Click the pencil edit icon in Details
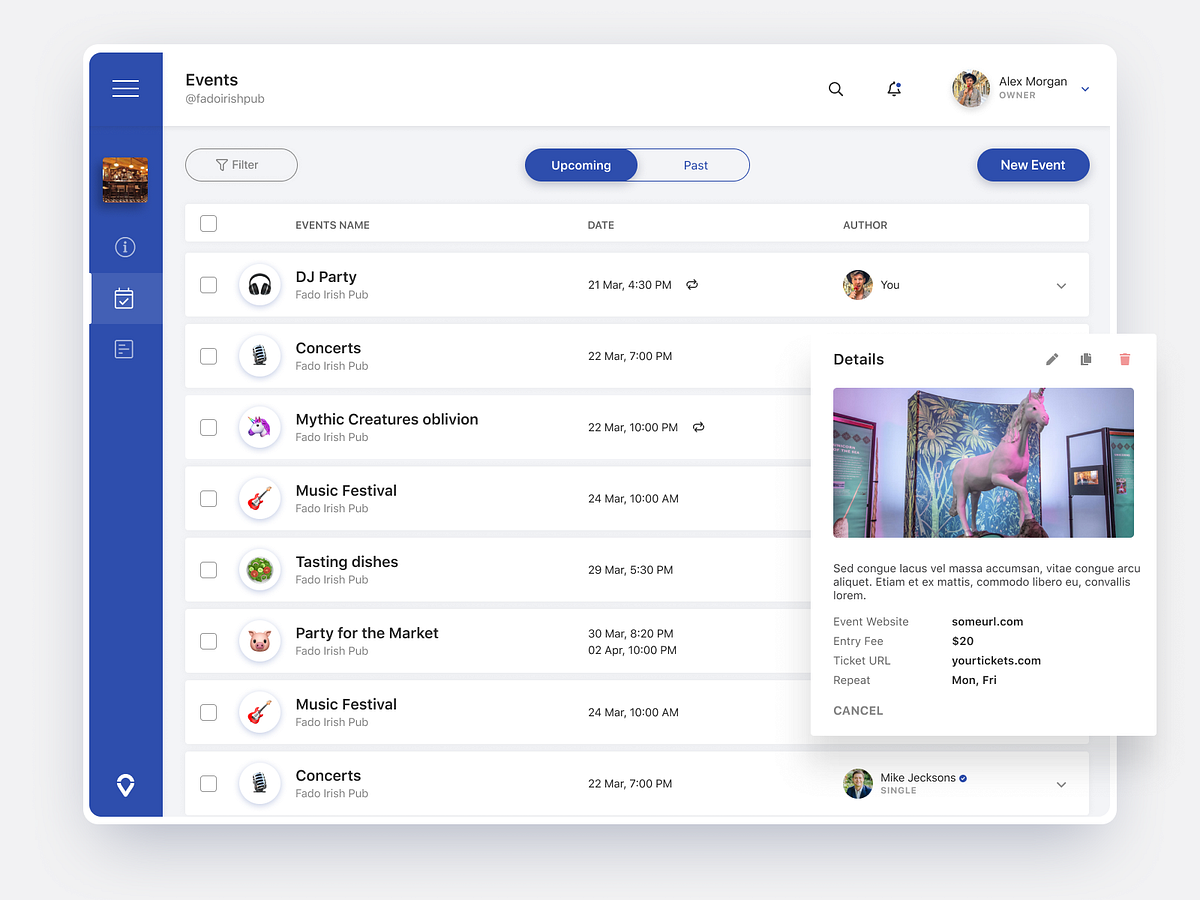This screenshot has height=900, width=1200. click(x=1052, y=359)
